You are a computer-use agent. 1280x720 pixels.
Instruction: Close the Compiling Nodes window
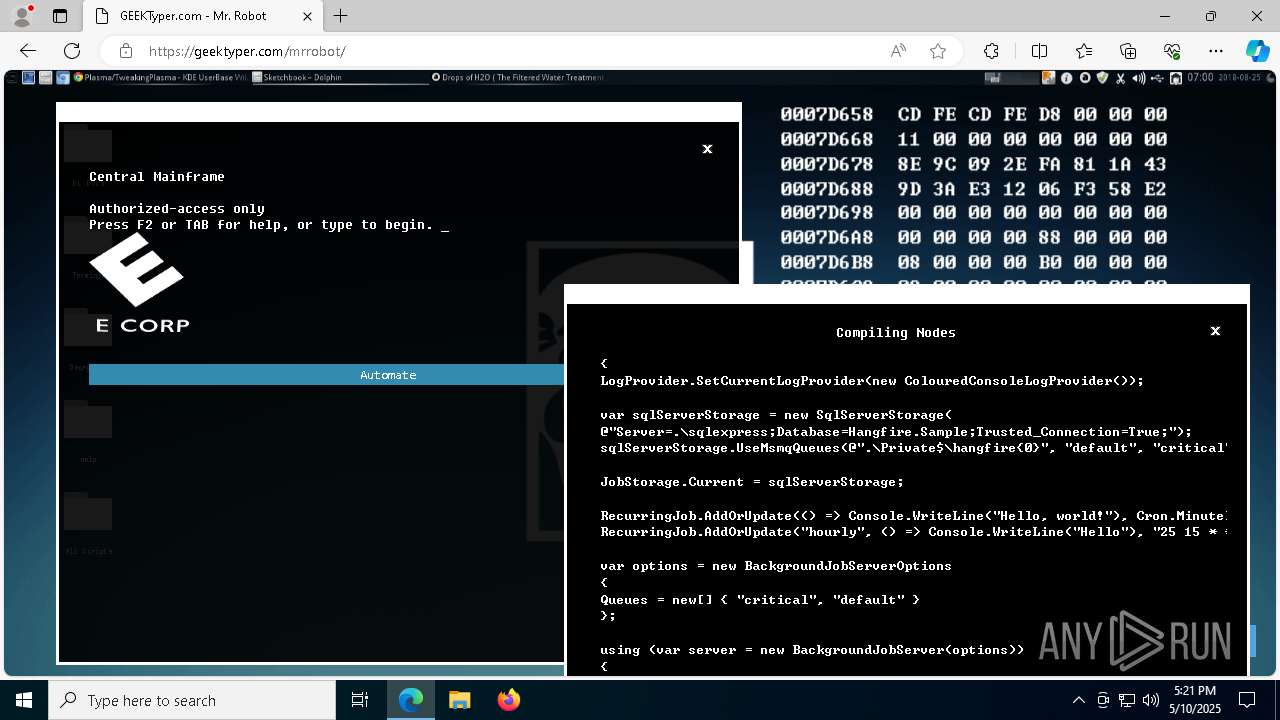tap(1215, 331)
